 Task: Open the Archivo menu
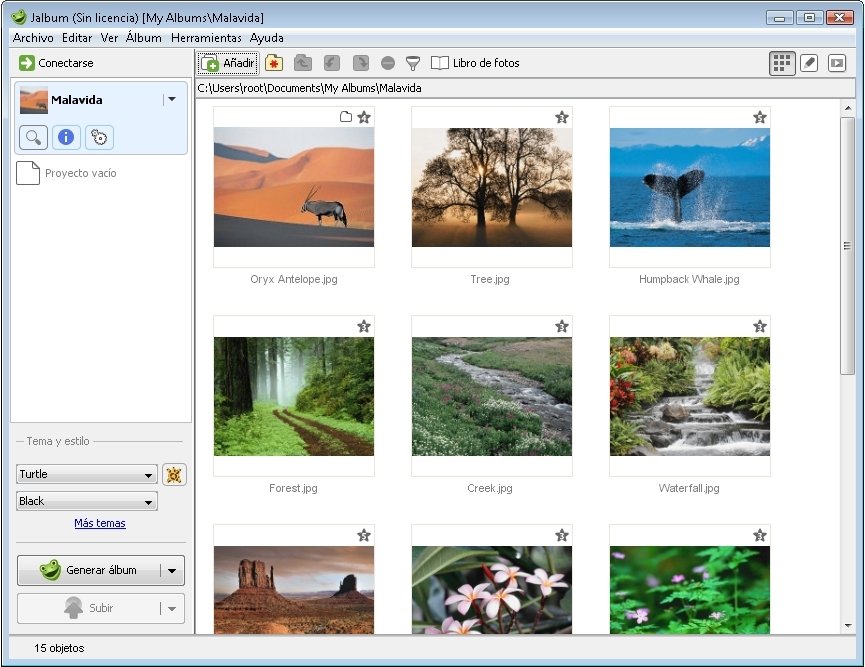[x=33, y=38]
